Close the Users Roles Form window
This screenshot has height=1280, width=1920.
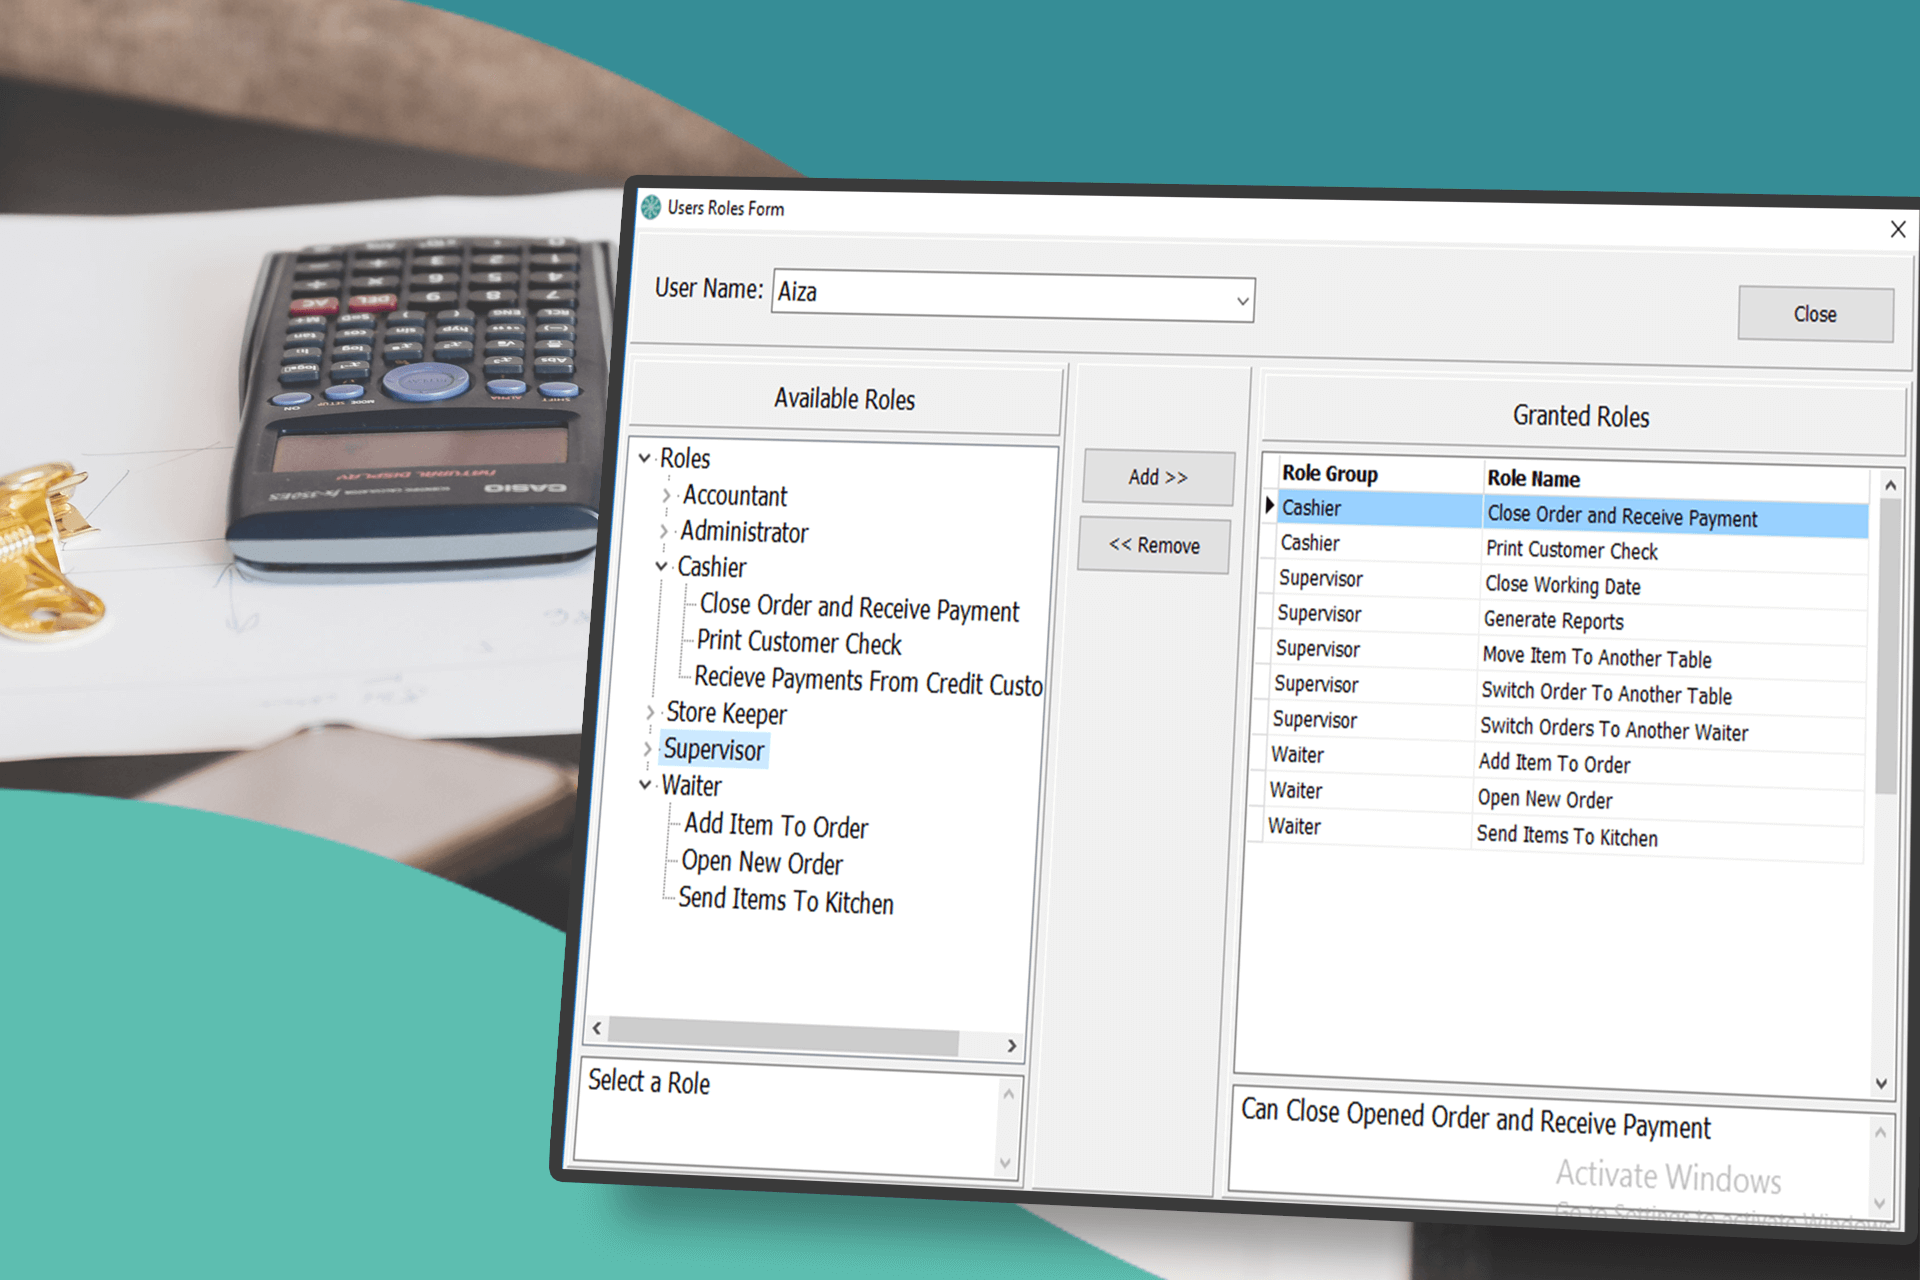(x=1897, y=230)
